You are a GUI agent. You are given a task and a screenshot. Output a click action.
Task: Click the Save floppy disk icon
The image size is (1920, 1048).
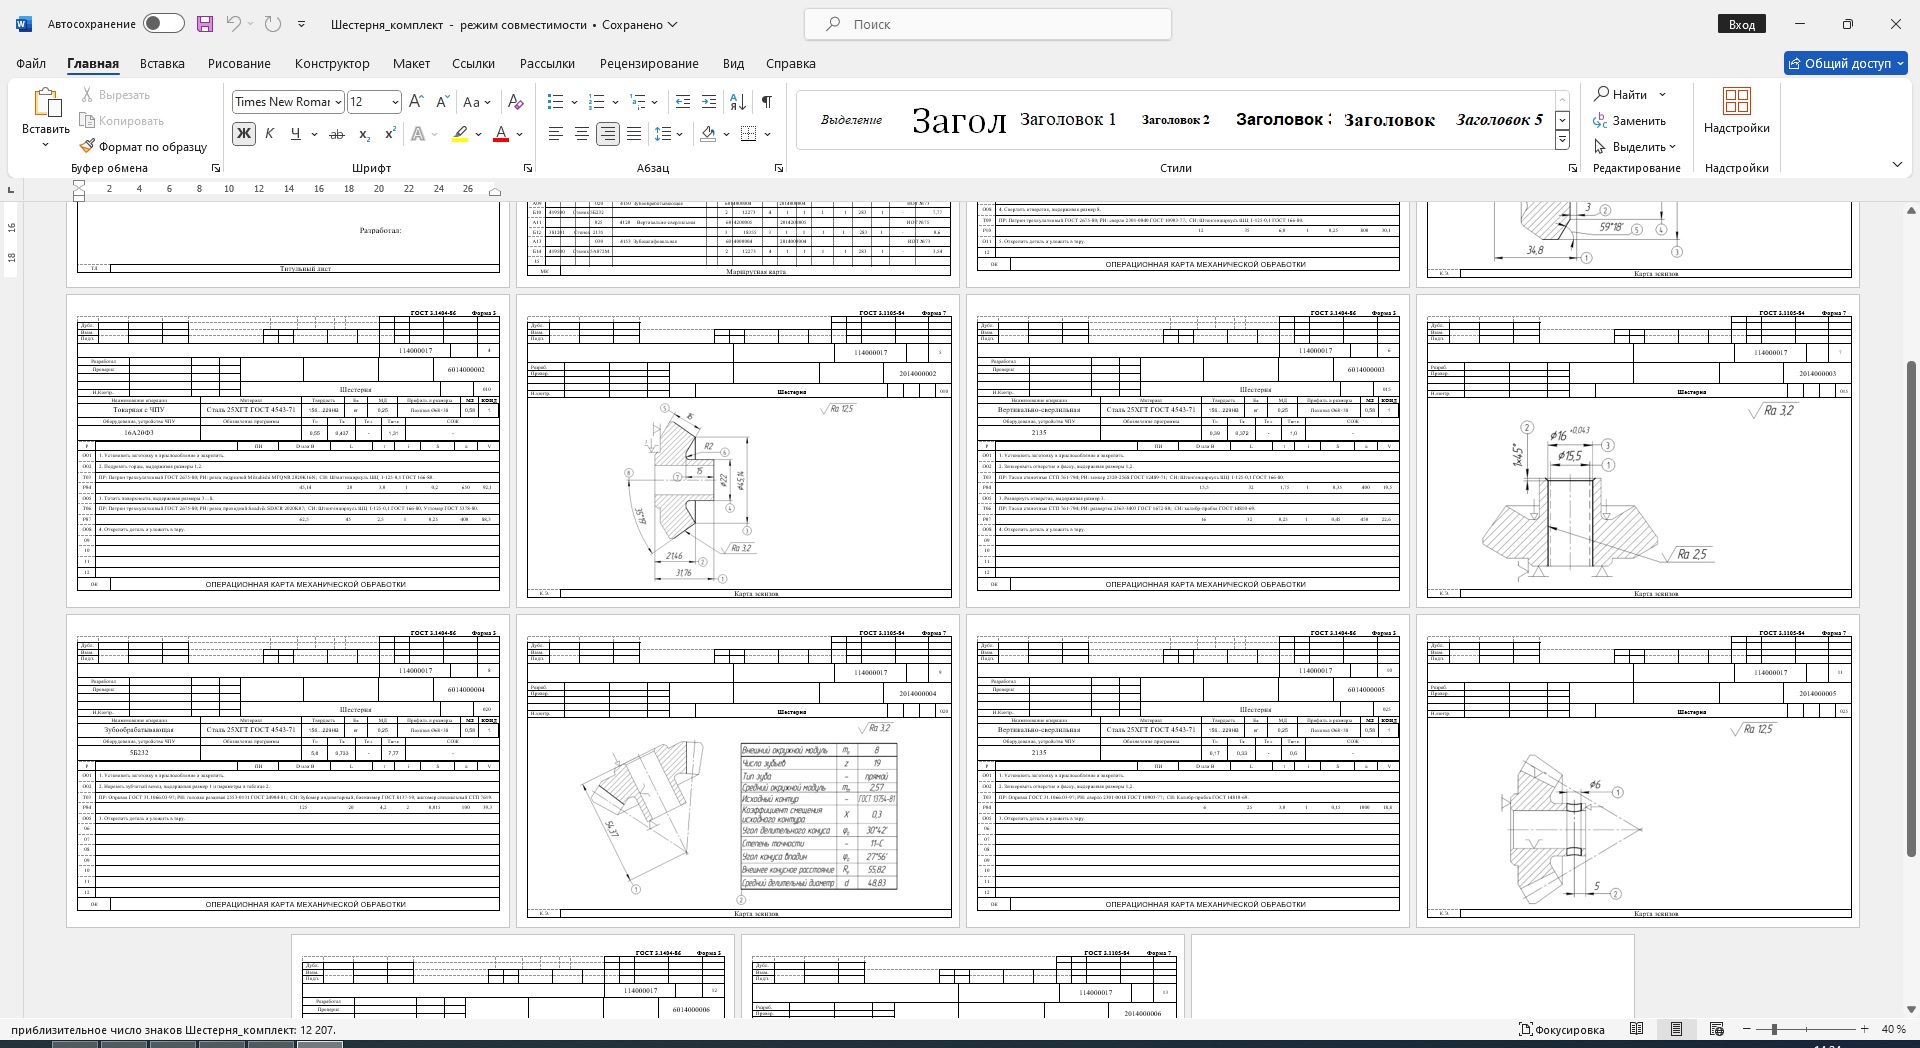click(204, 24)
